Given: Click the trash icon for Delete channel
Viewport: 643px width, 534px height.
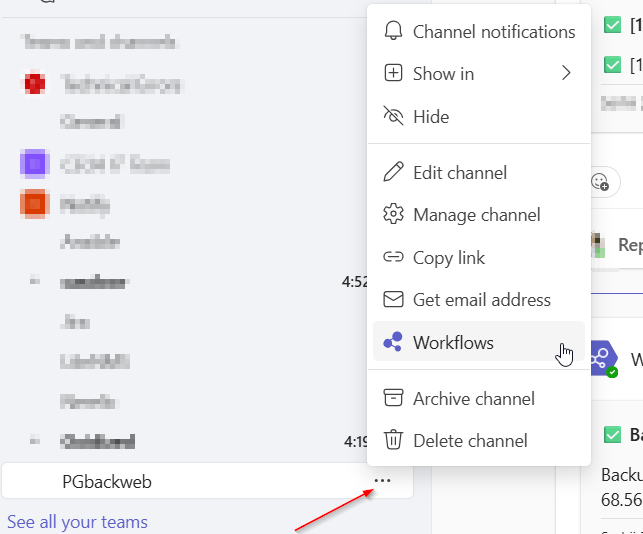Looking at the screenshot, I should [394, 440].
